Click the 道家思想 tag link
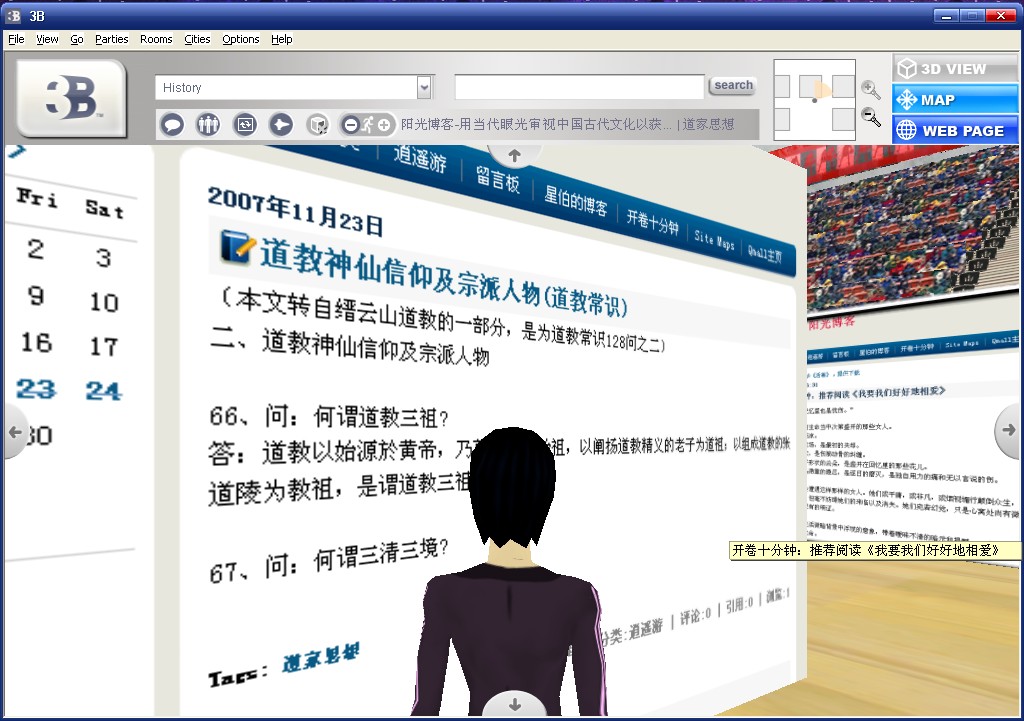This screenshot has height=721, width=1024. tap(321, 658)
